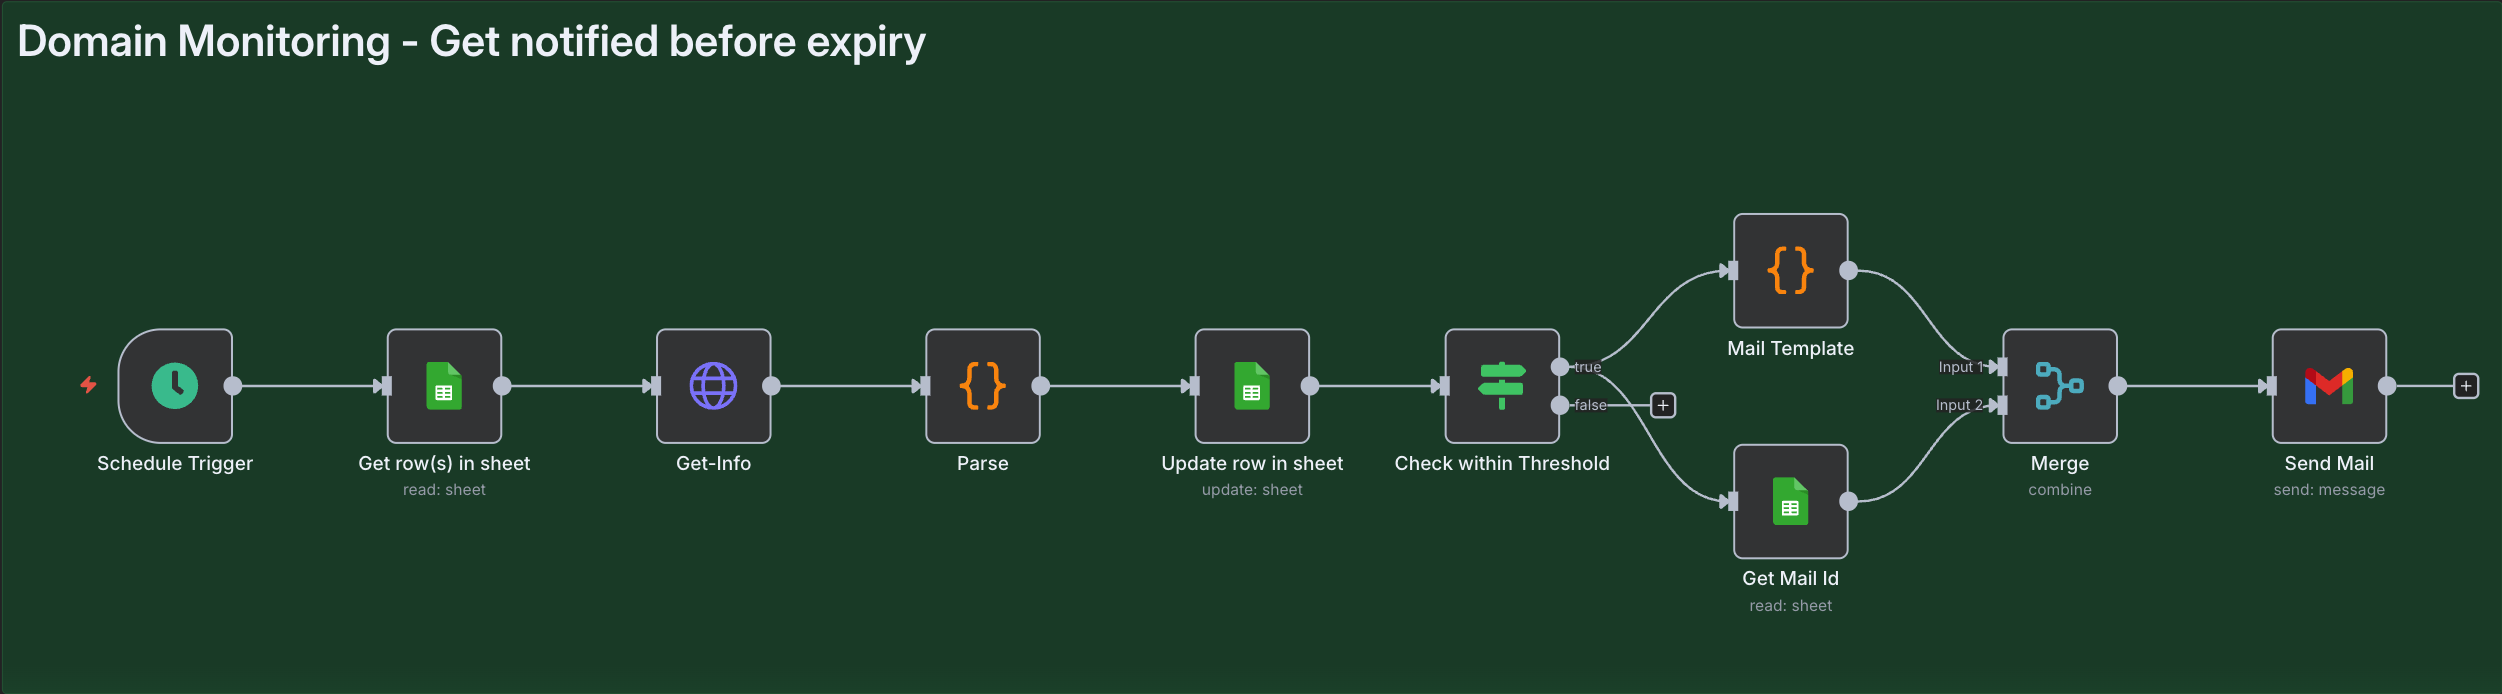Image resolution: width=2502 pixels, height=694 pixels.
Task: Select the Mail Template code node
Action: pyautogui.click(x=1790, y=271)
